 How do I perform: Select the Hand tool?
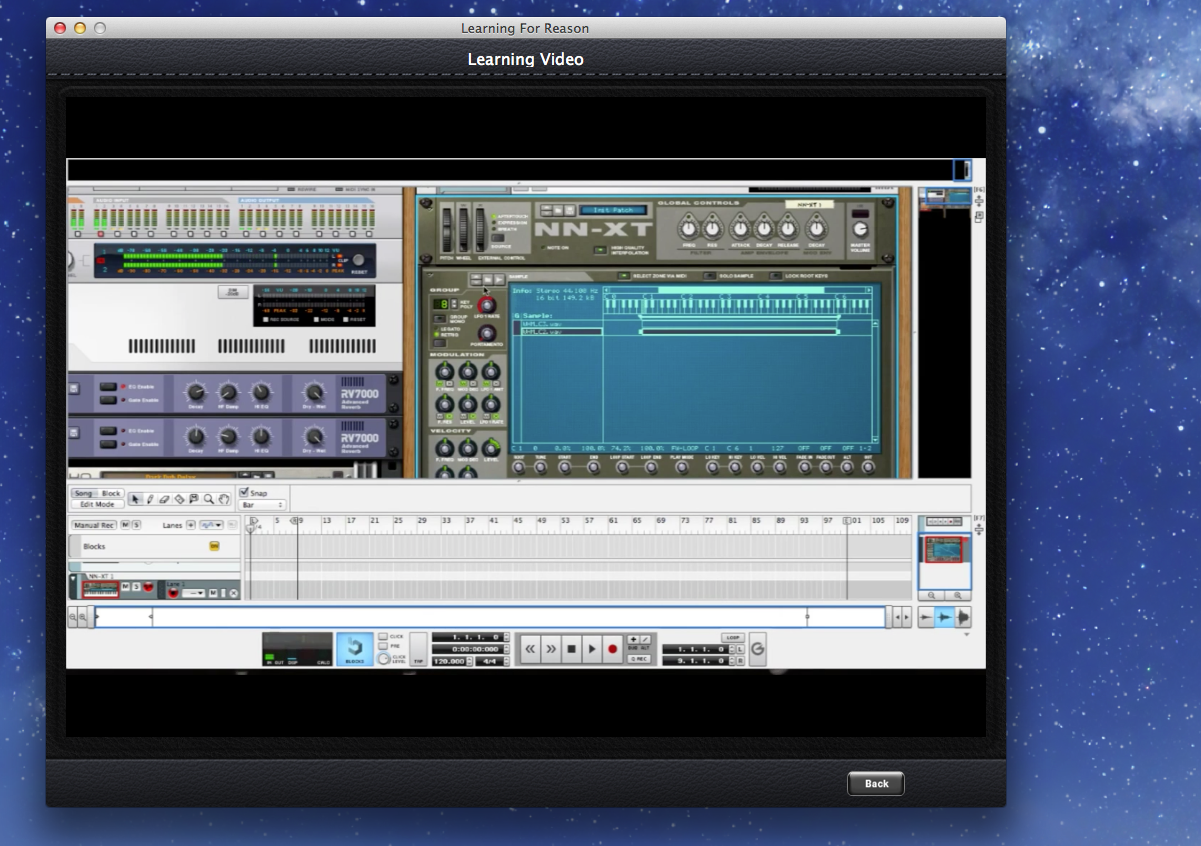[224, 498]
